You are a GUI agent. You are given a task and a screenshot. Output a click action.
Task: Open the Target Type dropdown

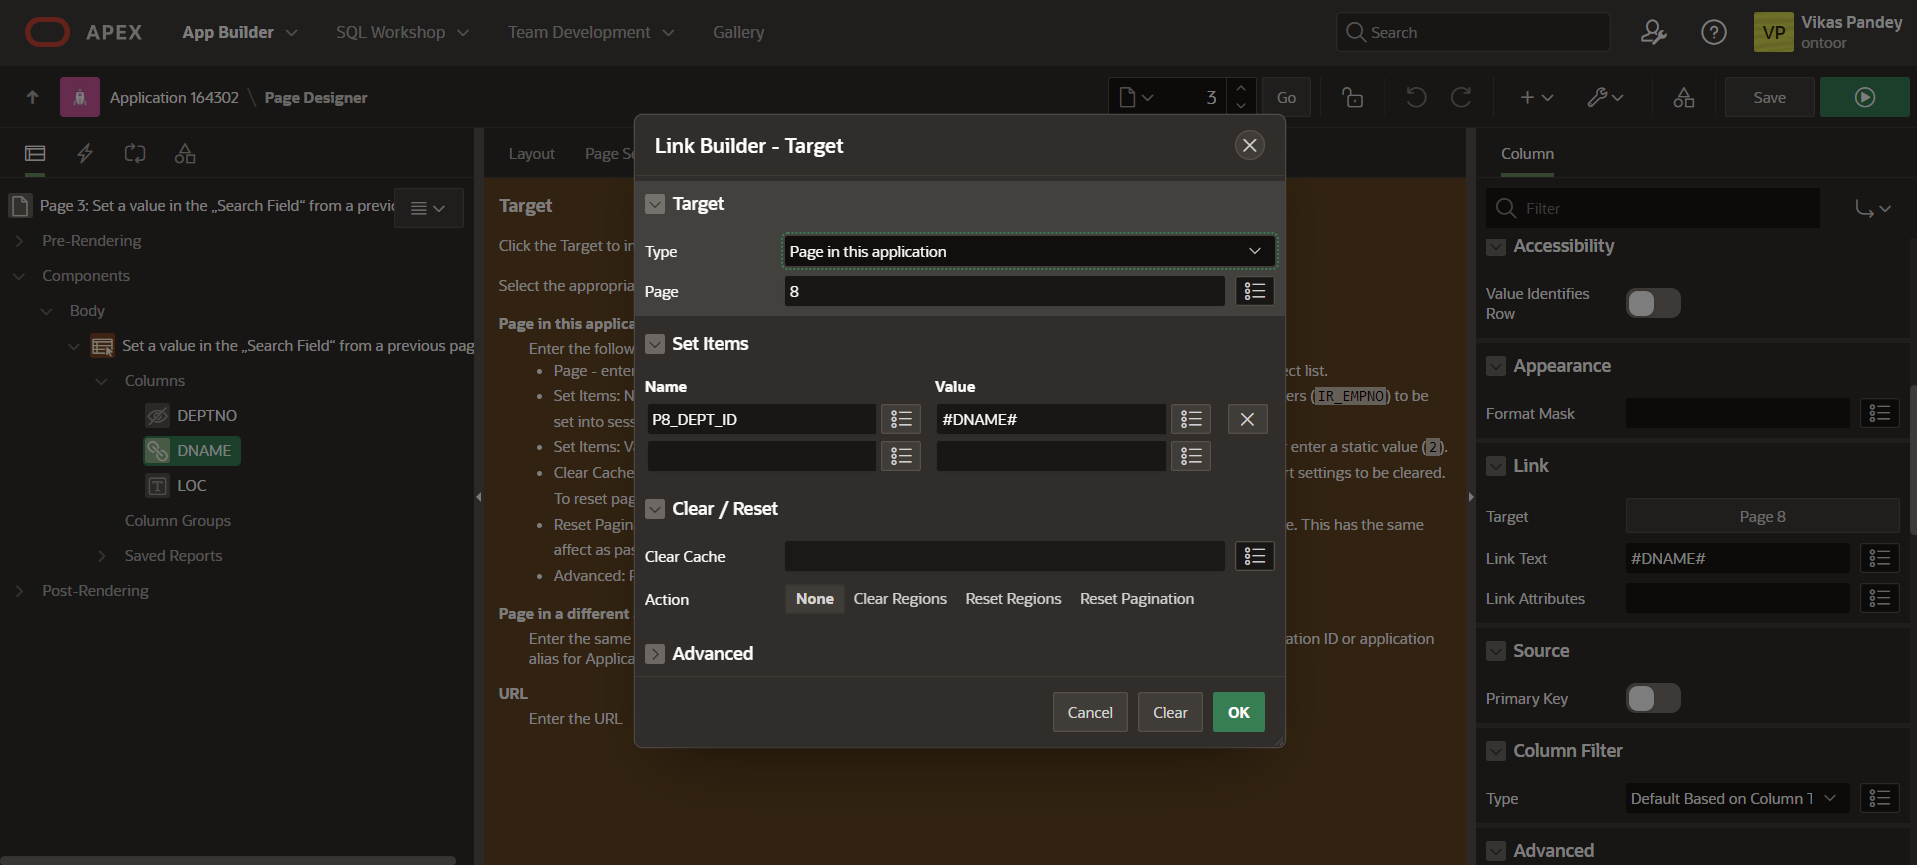coord(1028,251)
